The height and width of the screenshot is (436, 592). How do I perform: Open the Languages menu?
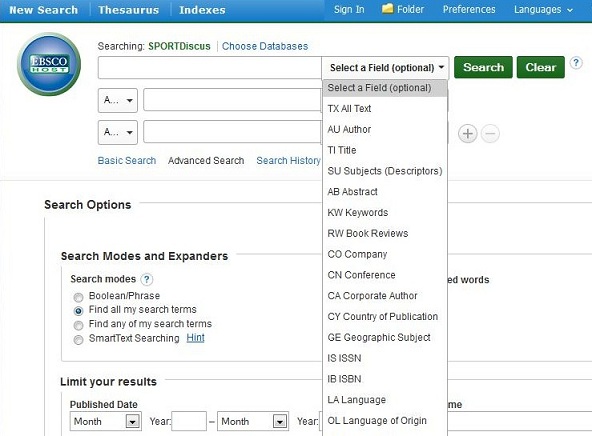[x=543, y=9]
